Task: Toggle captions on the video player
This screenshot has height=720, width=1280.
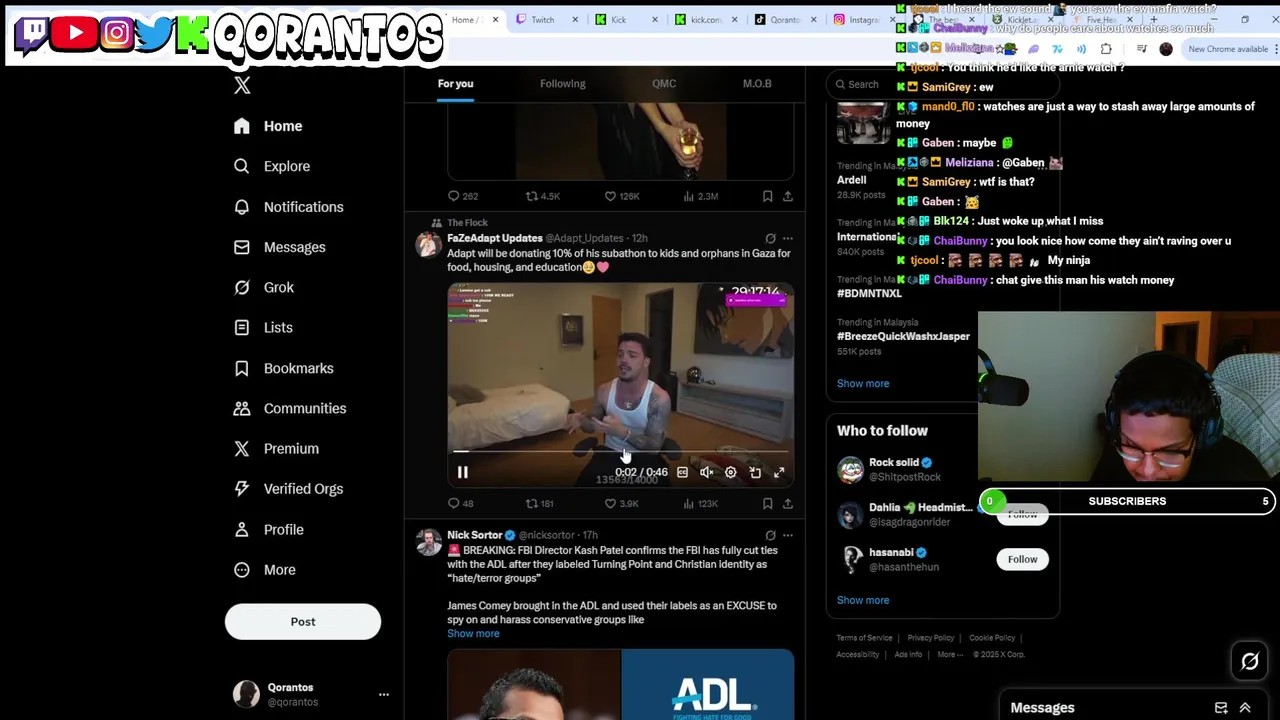Action: coord(682,472)
